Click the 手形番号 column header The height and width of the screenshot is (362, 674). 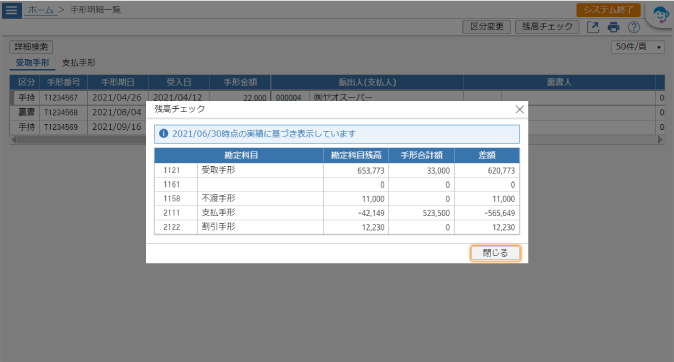point(64,82)
